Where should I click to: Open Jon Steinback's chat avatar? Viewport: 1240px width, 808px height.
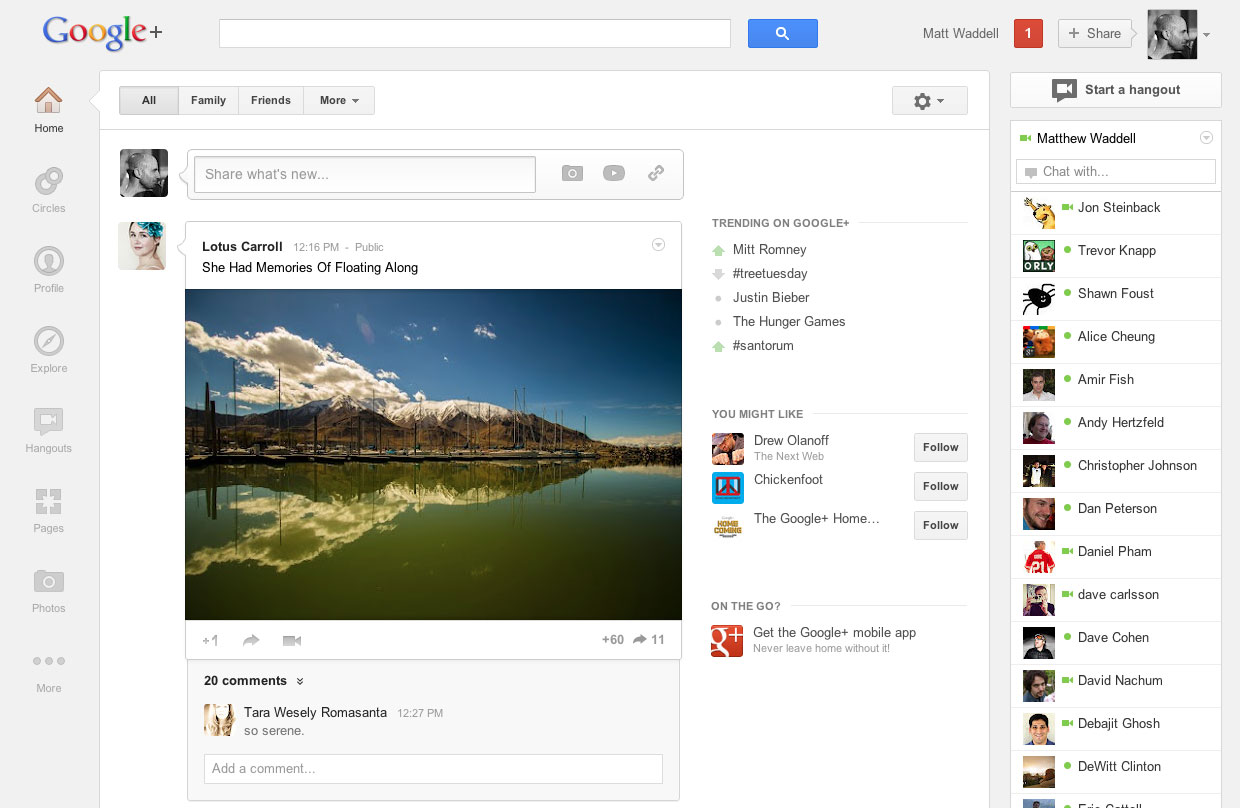(x=1039, y=212)
